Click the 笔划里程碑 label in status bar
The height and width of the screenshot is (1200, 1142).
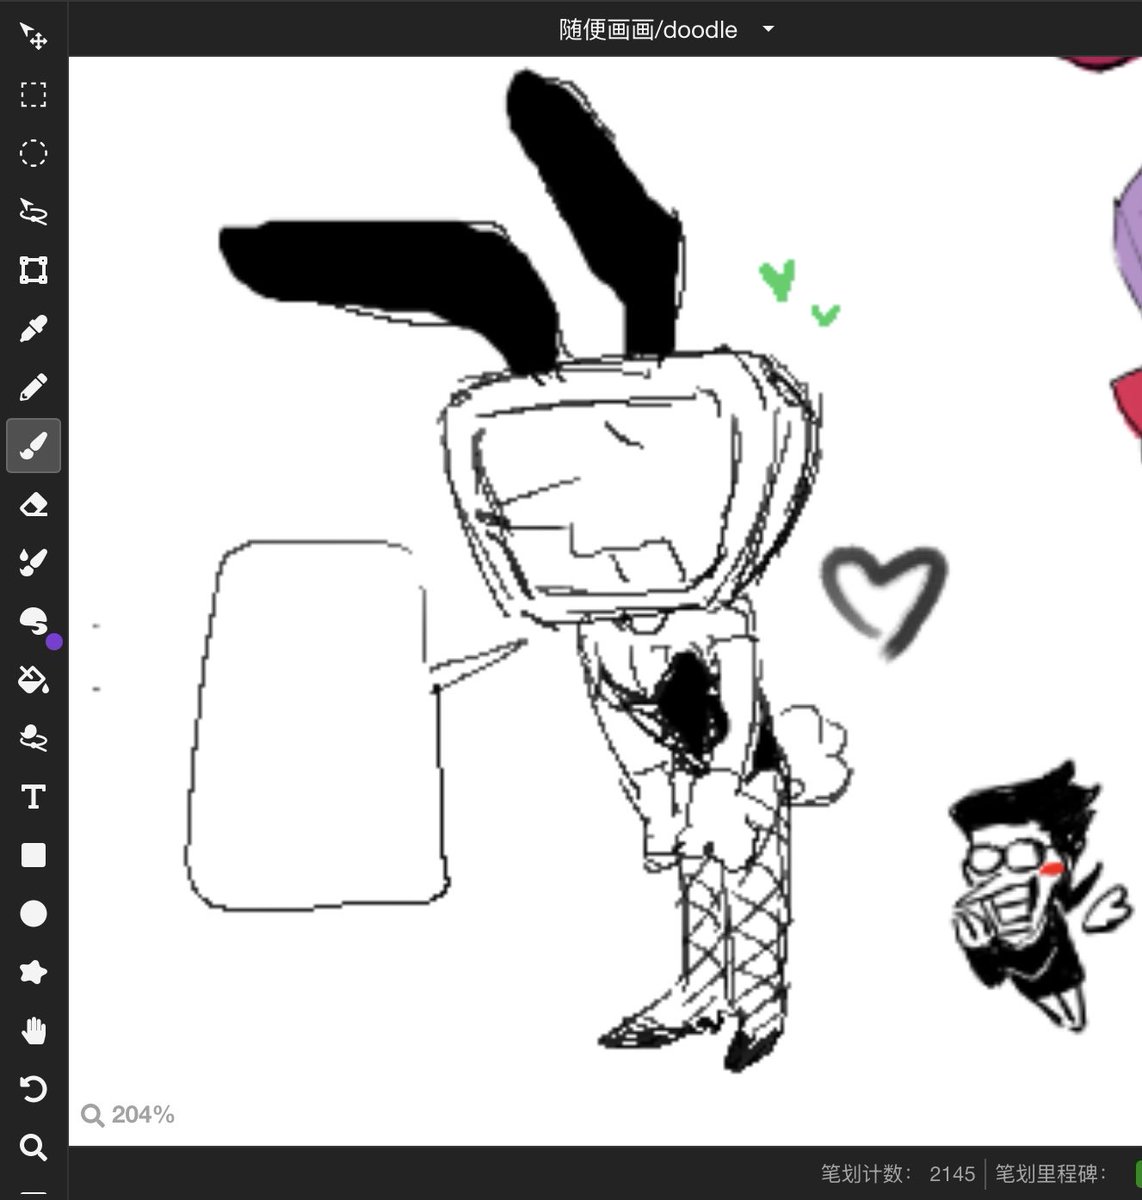point(1050,1174)
